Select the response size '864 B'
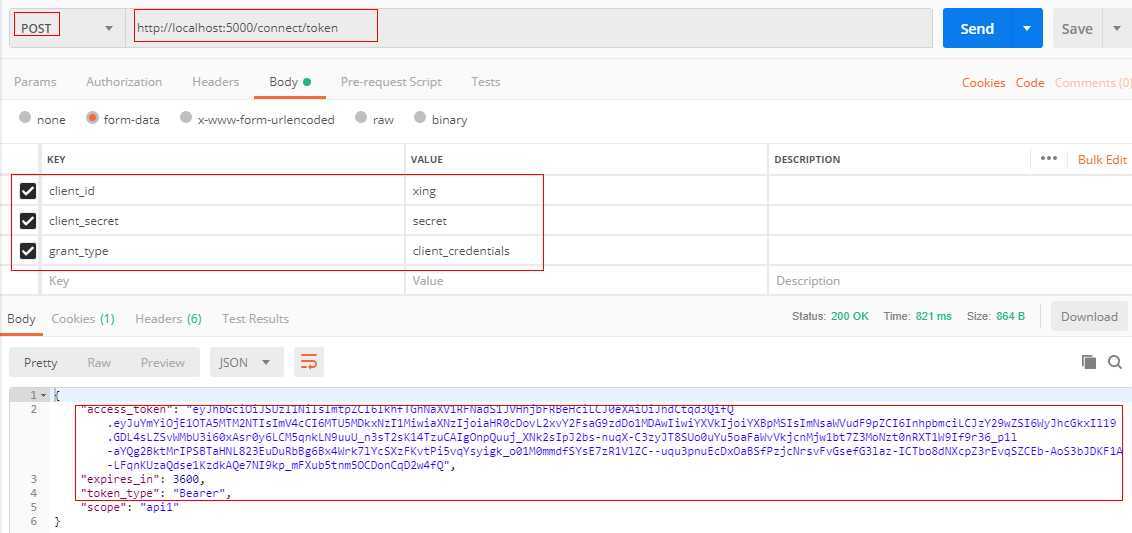 [x=1011, y=316]
